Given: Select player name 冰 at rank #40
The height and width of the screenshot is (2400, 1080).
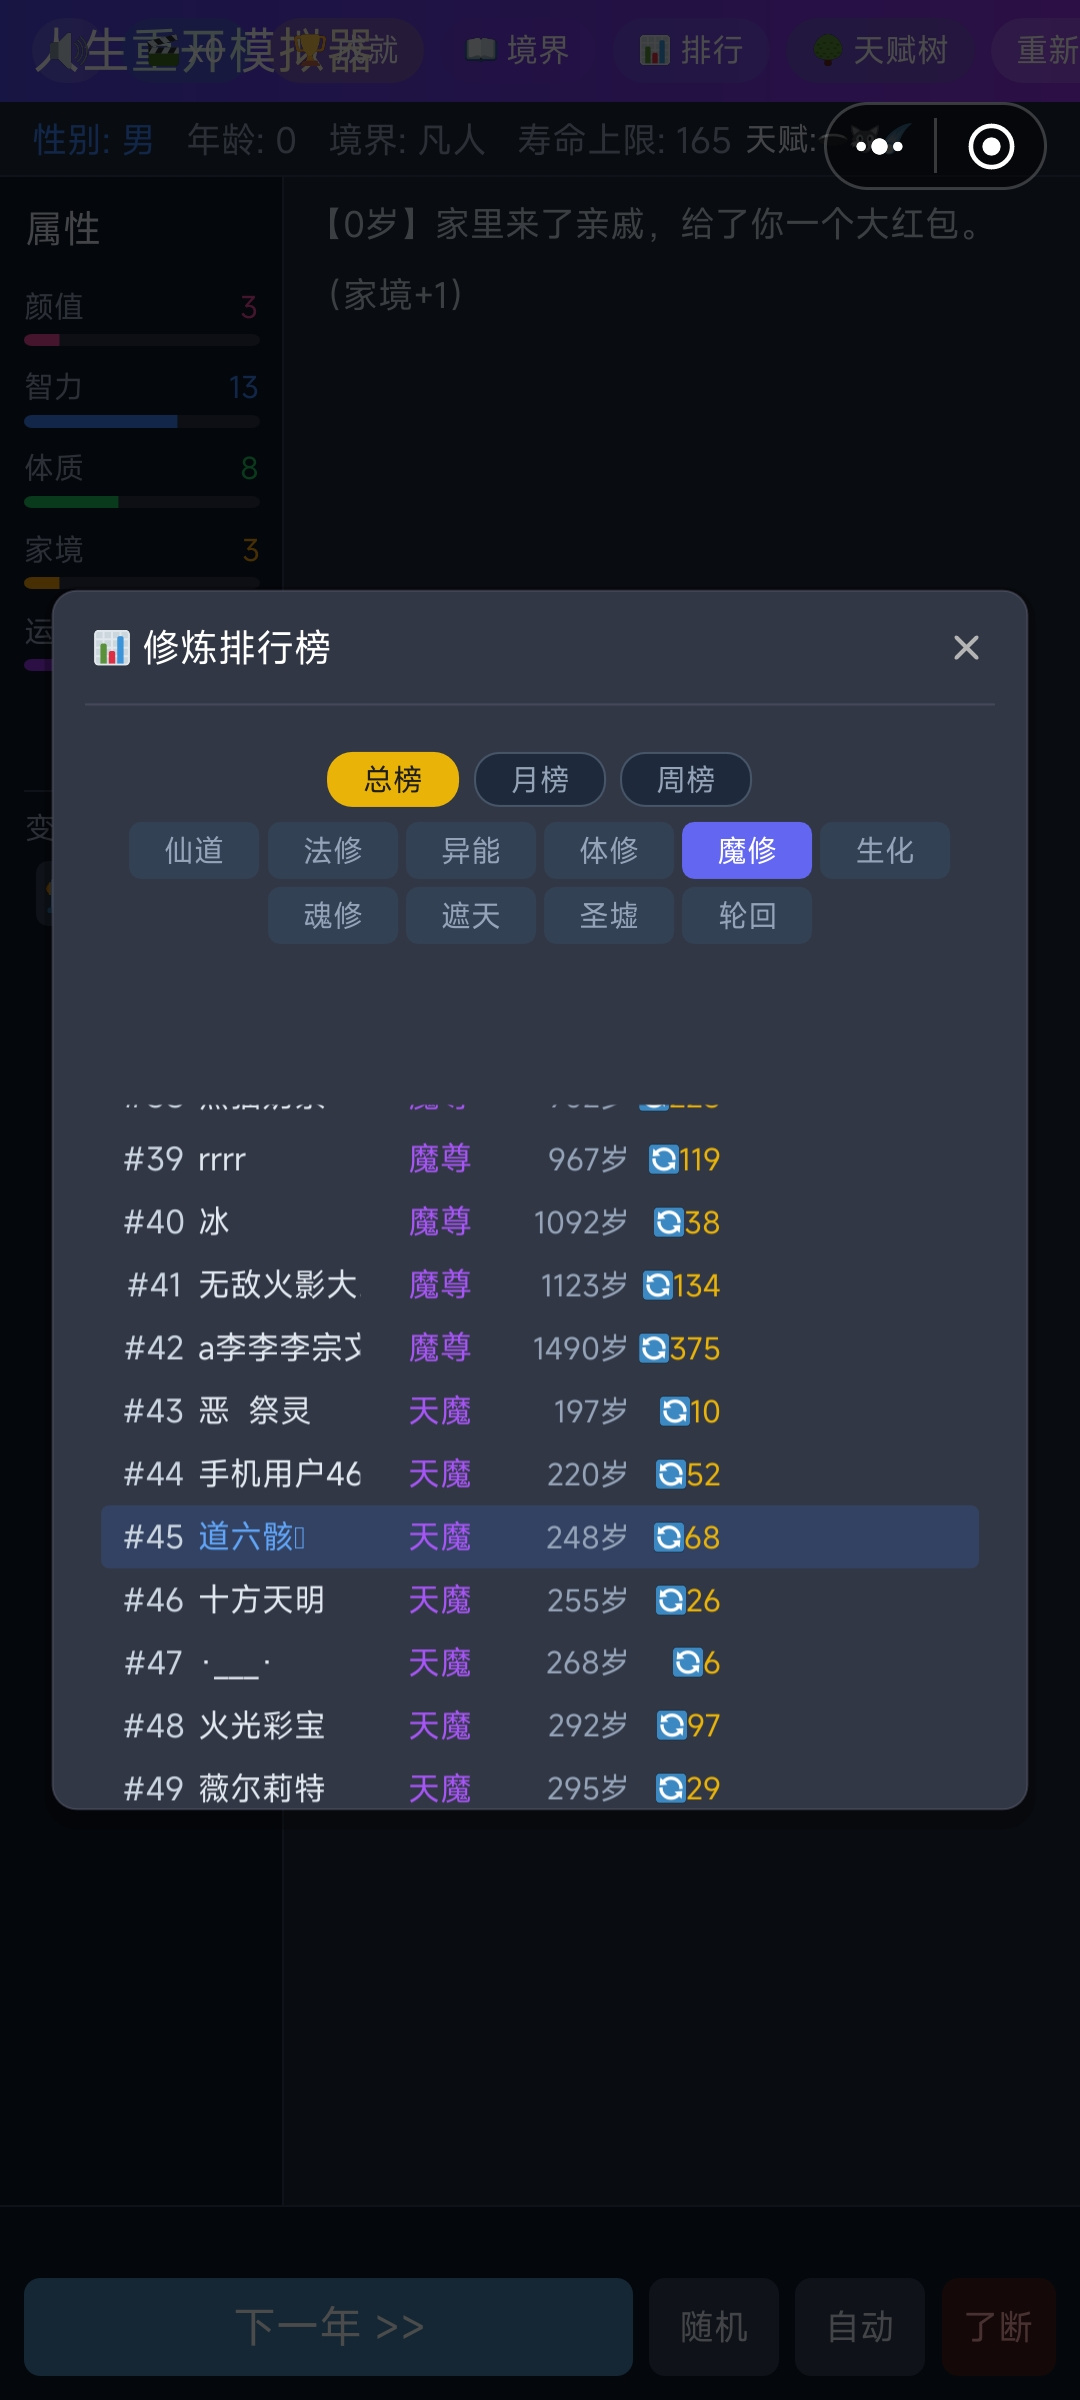Looking at the screenshot, I should (214, 1223).
